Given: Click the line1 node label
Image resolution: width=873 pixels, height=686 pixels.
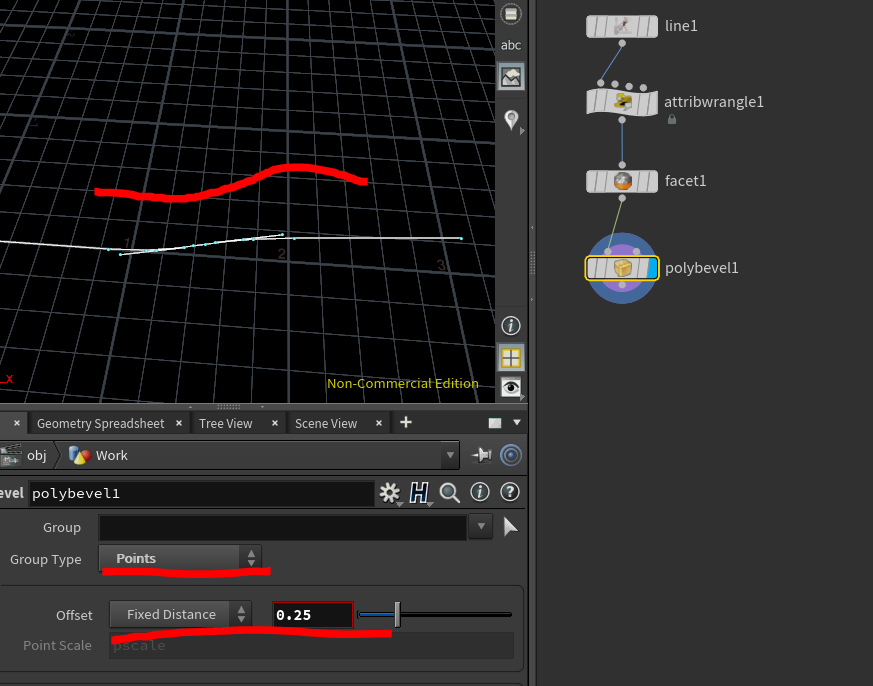Looking at the screenshot, I should tap(681, 26).
